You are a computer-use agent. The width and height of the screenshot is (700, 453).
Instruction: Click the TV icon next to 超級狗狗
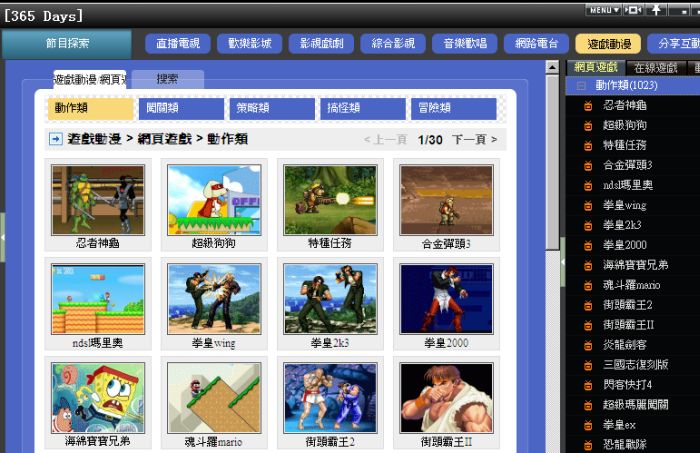(588, 125)
